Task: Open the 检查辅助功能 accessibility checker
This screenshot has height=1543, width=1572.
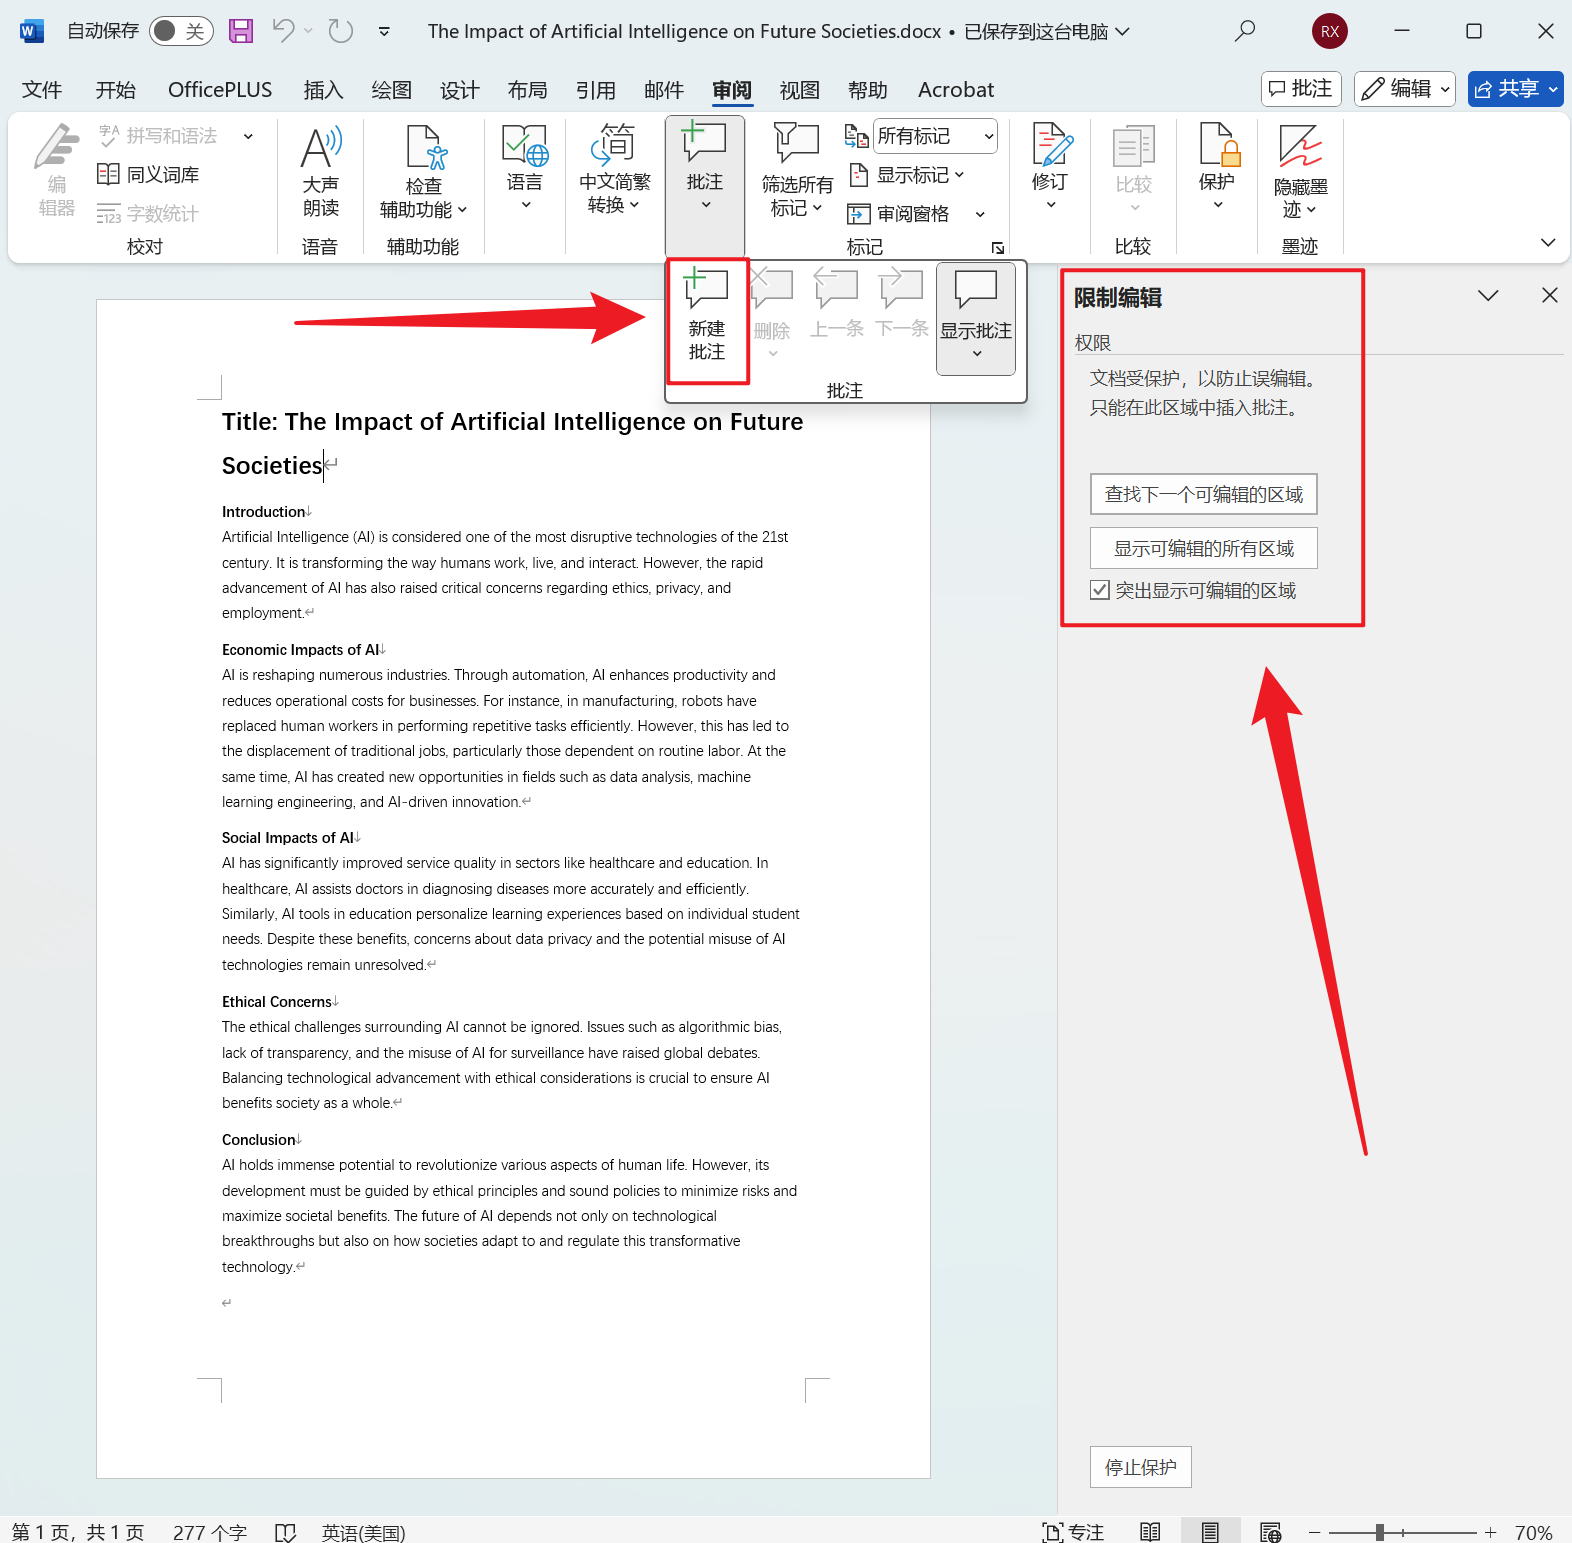Action: [423, 150]
